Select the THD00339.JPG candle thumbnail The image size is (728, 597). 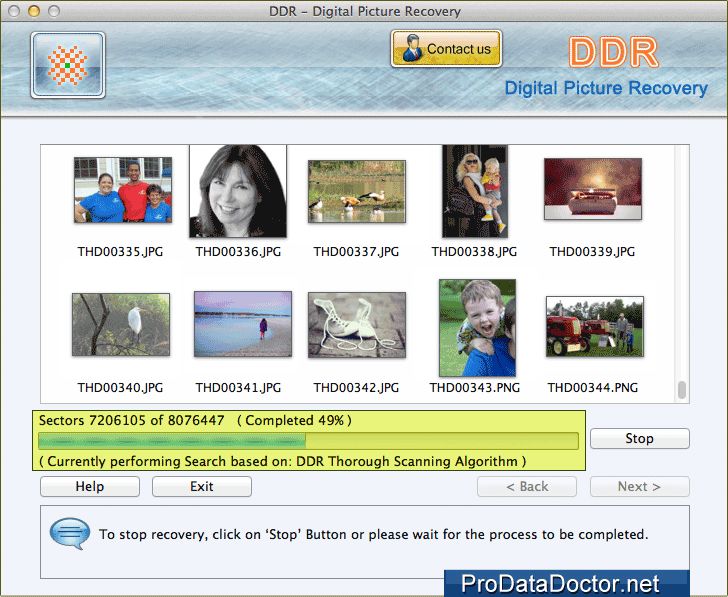[x=593, y=189]
